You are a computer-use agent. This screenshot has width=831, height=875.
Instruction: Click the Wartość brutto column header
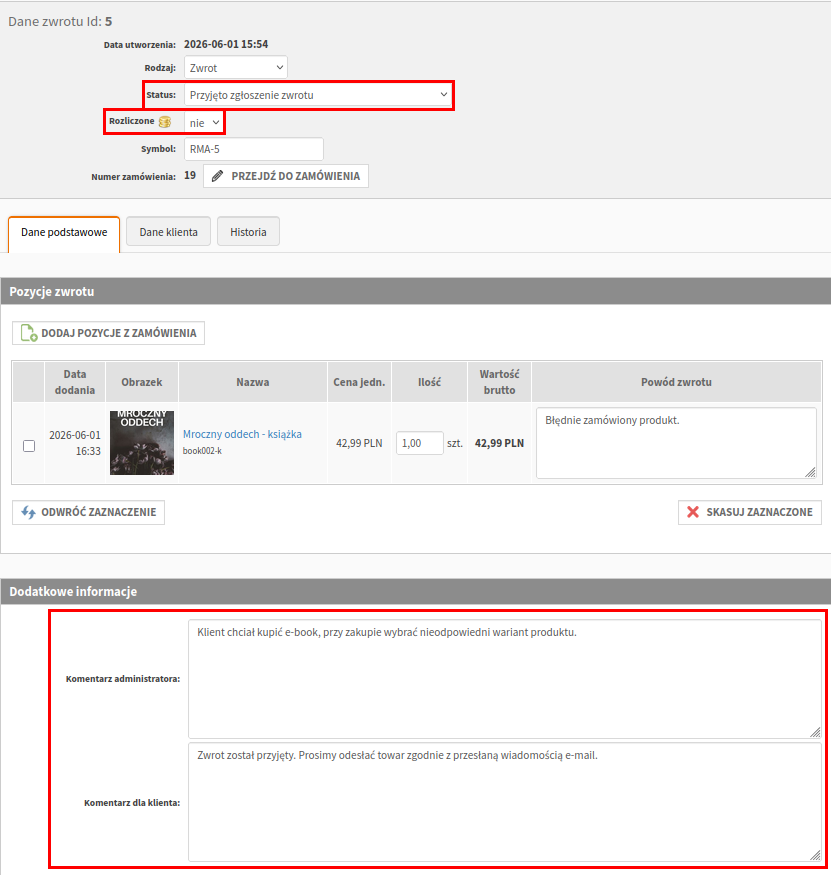click(499, 382)
